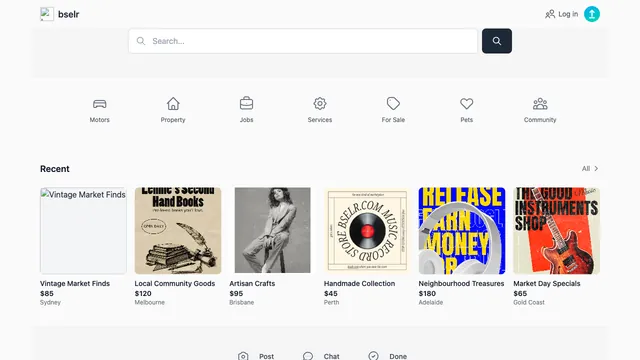Screen dimensions: 640x360
Task: Open the Property category house icon
Action: click(173, 104)
